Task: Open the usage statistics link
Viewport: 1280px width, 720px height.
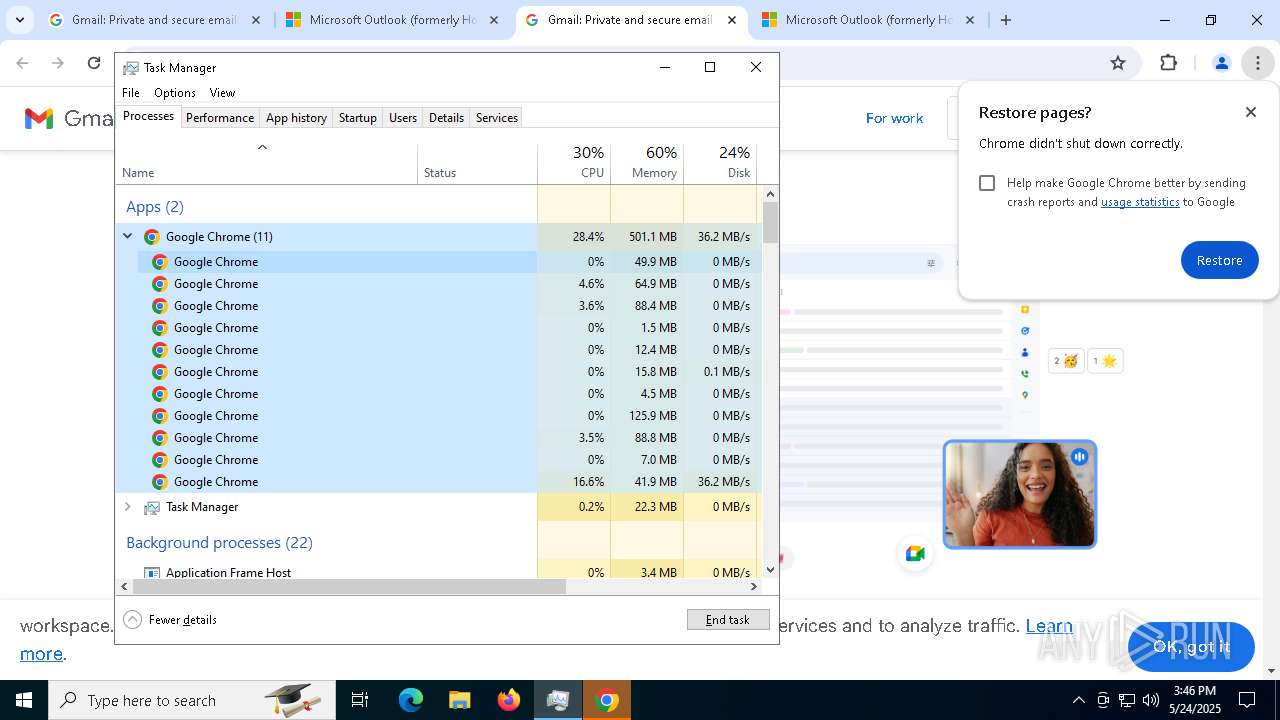Action: [1140, 202]
